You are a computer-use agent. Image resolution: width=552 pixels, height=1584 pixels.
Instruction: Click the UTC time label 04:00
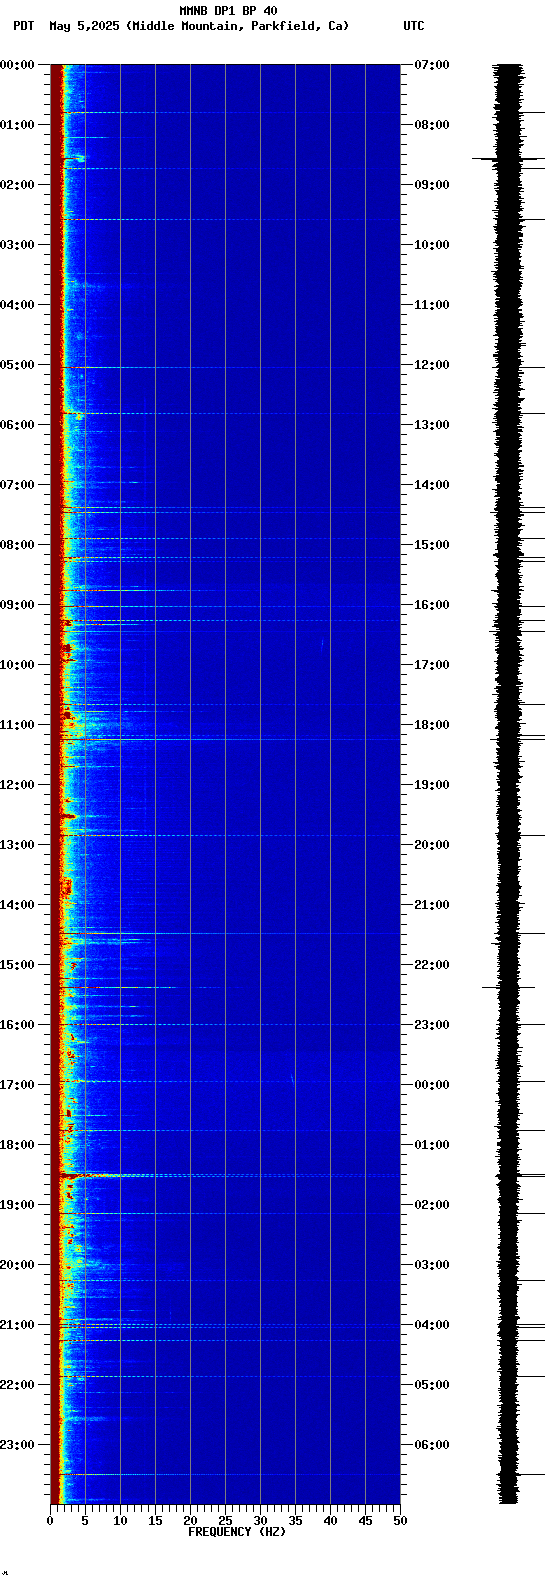click(x=432, y=1325)
